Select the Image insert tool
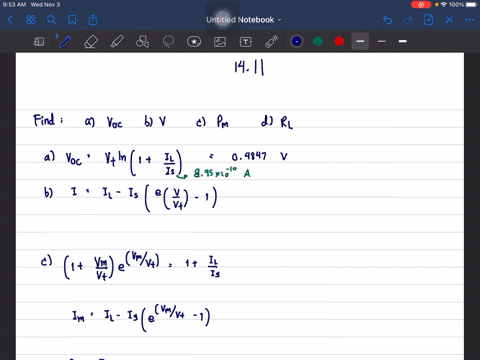 [220, 42]
